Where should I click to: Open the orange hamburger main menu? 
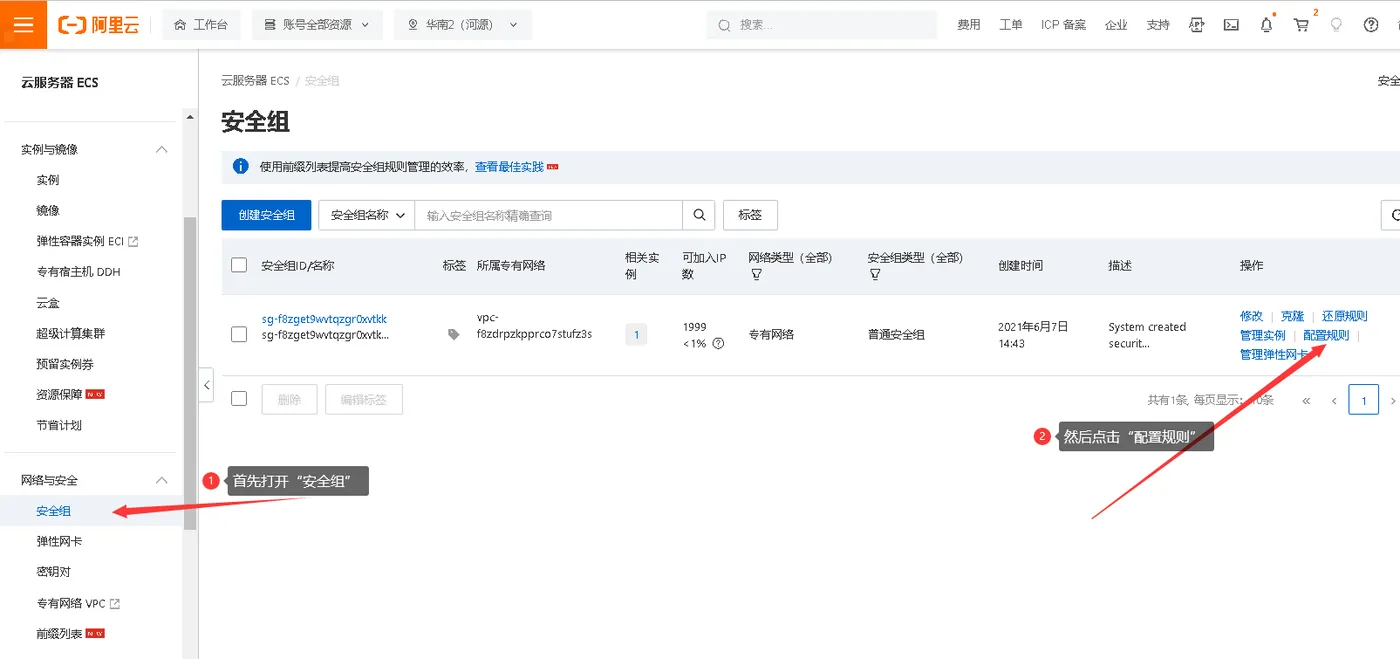click(24, 25)
